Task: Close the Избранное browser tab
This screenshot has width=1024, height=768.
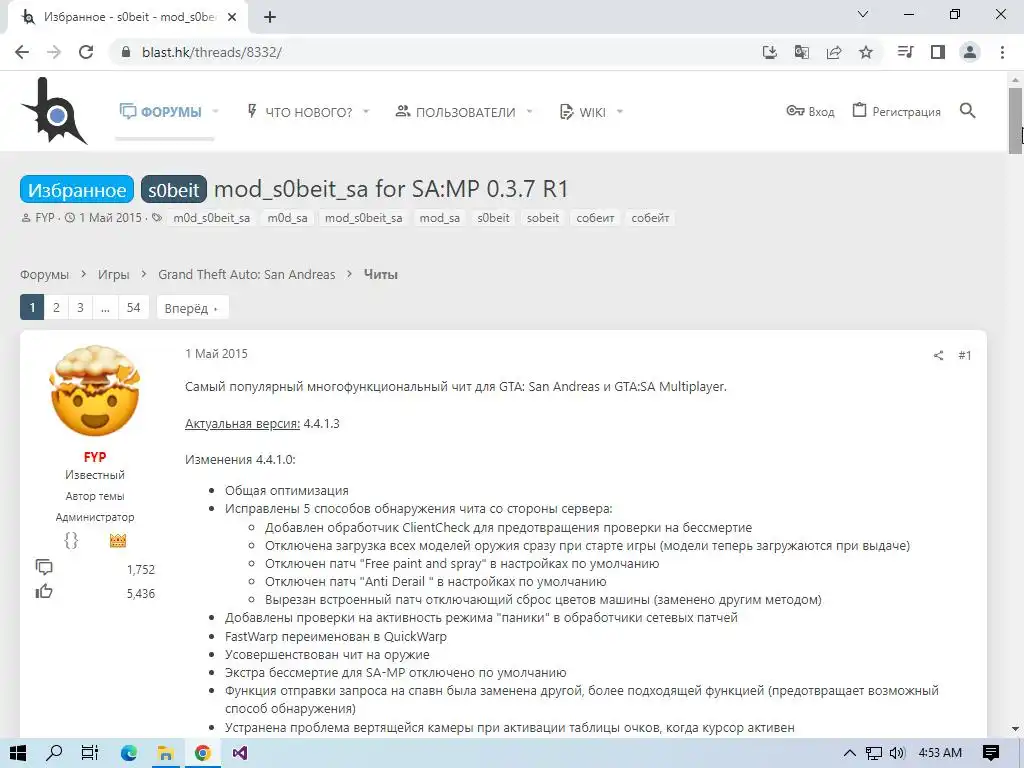Action: [232, 17]
